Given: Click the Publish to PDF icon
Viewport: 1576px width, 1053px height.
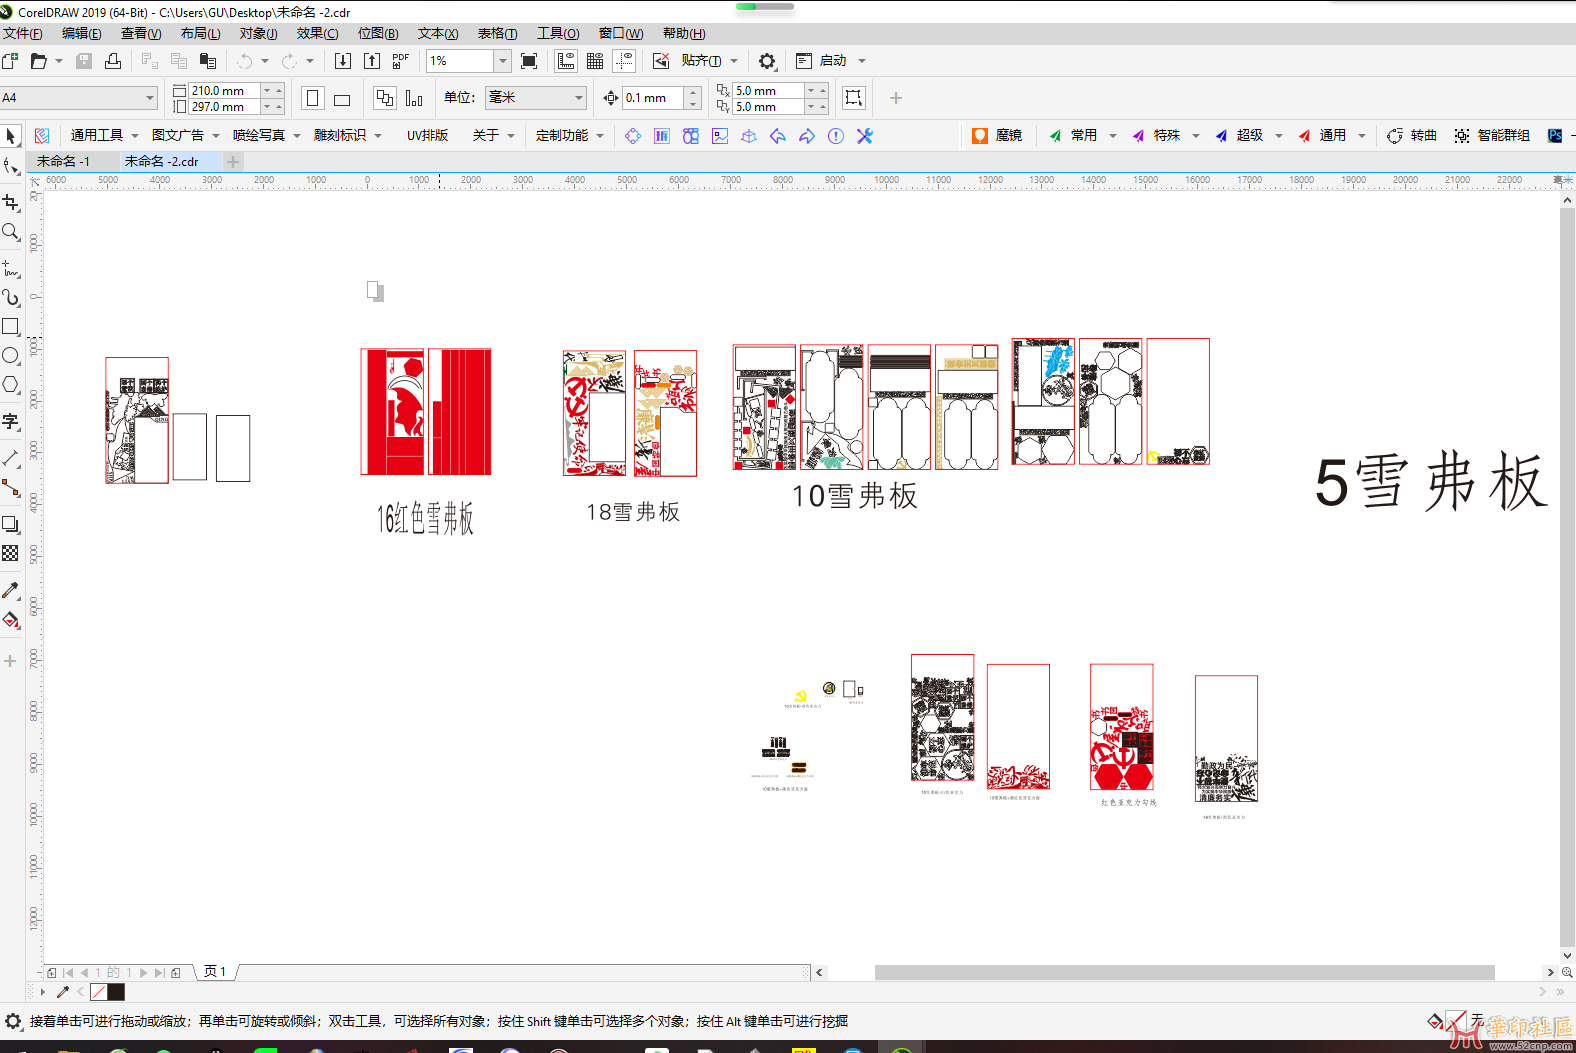Looking at the screenshot, I should tap(400, 61).
